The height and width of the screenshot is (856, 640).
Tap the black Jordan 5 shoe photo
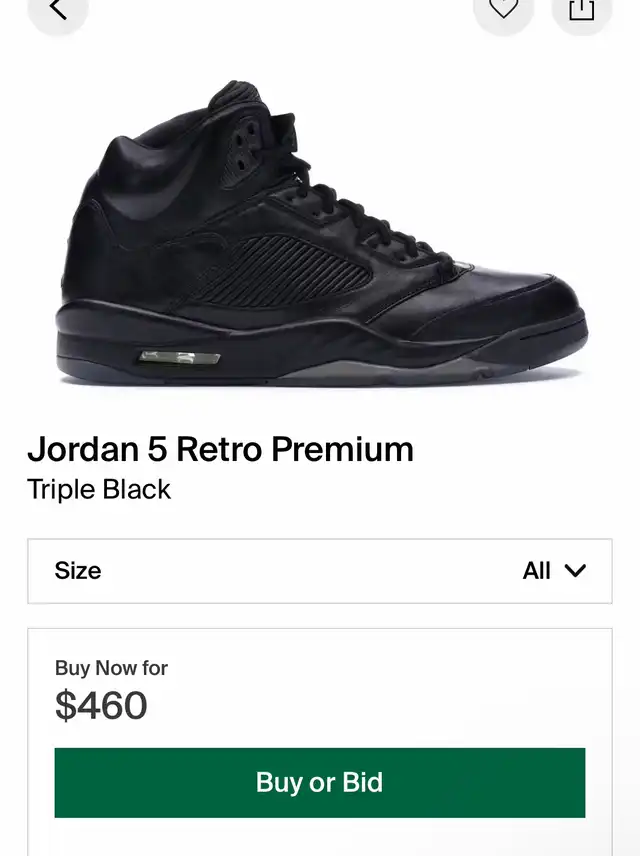click(321, 233)
